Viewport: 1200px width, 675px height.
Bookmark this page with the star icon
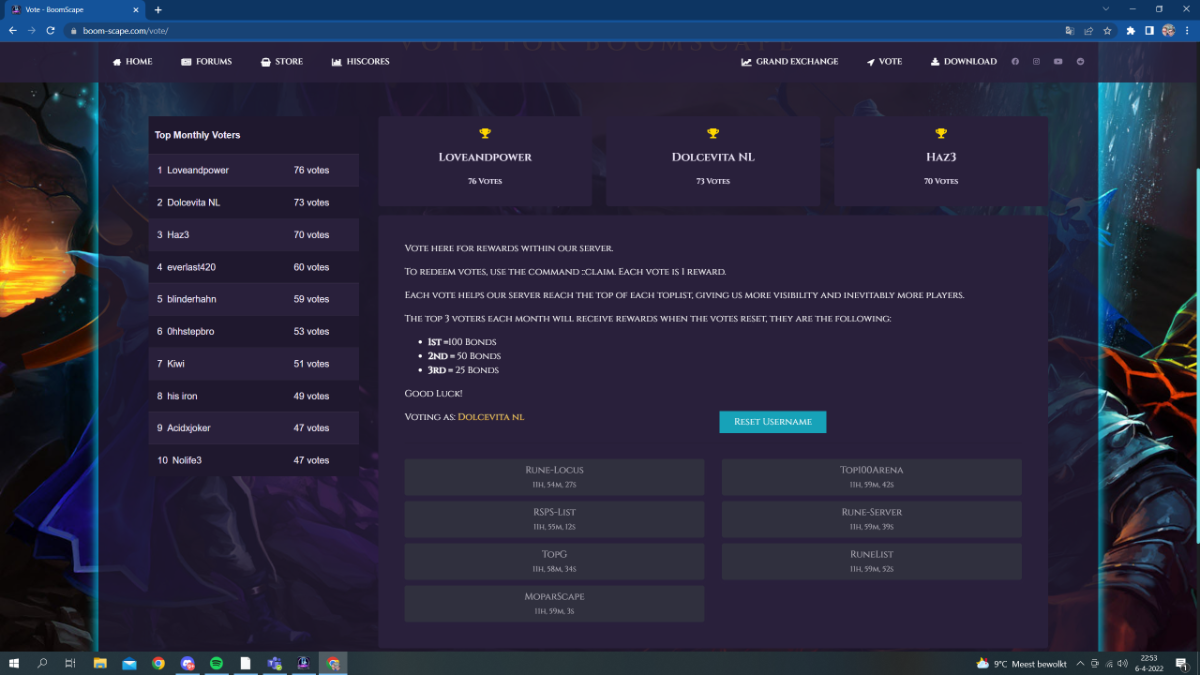1107,30
